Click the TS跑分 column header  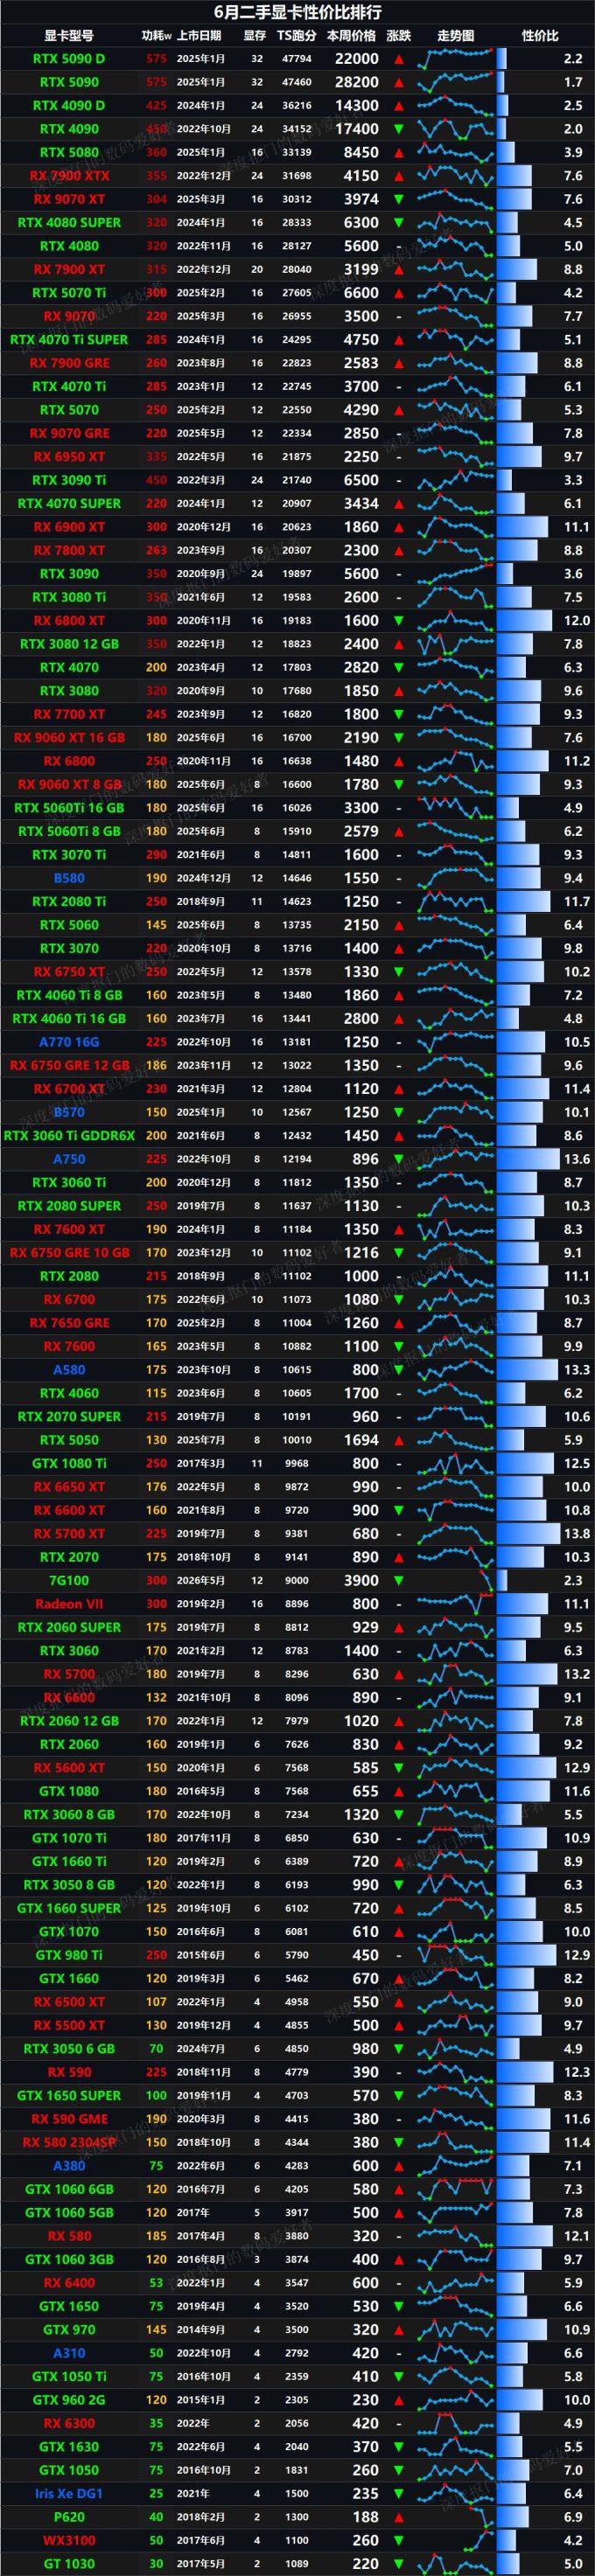click(x=296, y=36)
